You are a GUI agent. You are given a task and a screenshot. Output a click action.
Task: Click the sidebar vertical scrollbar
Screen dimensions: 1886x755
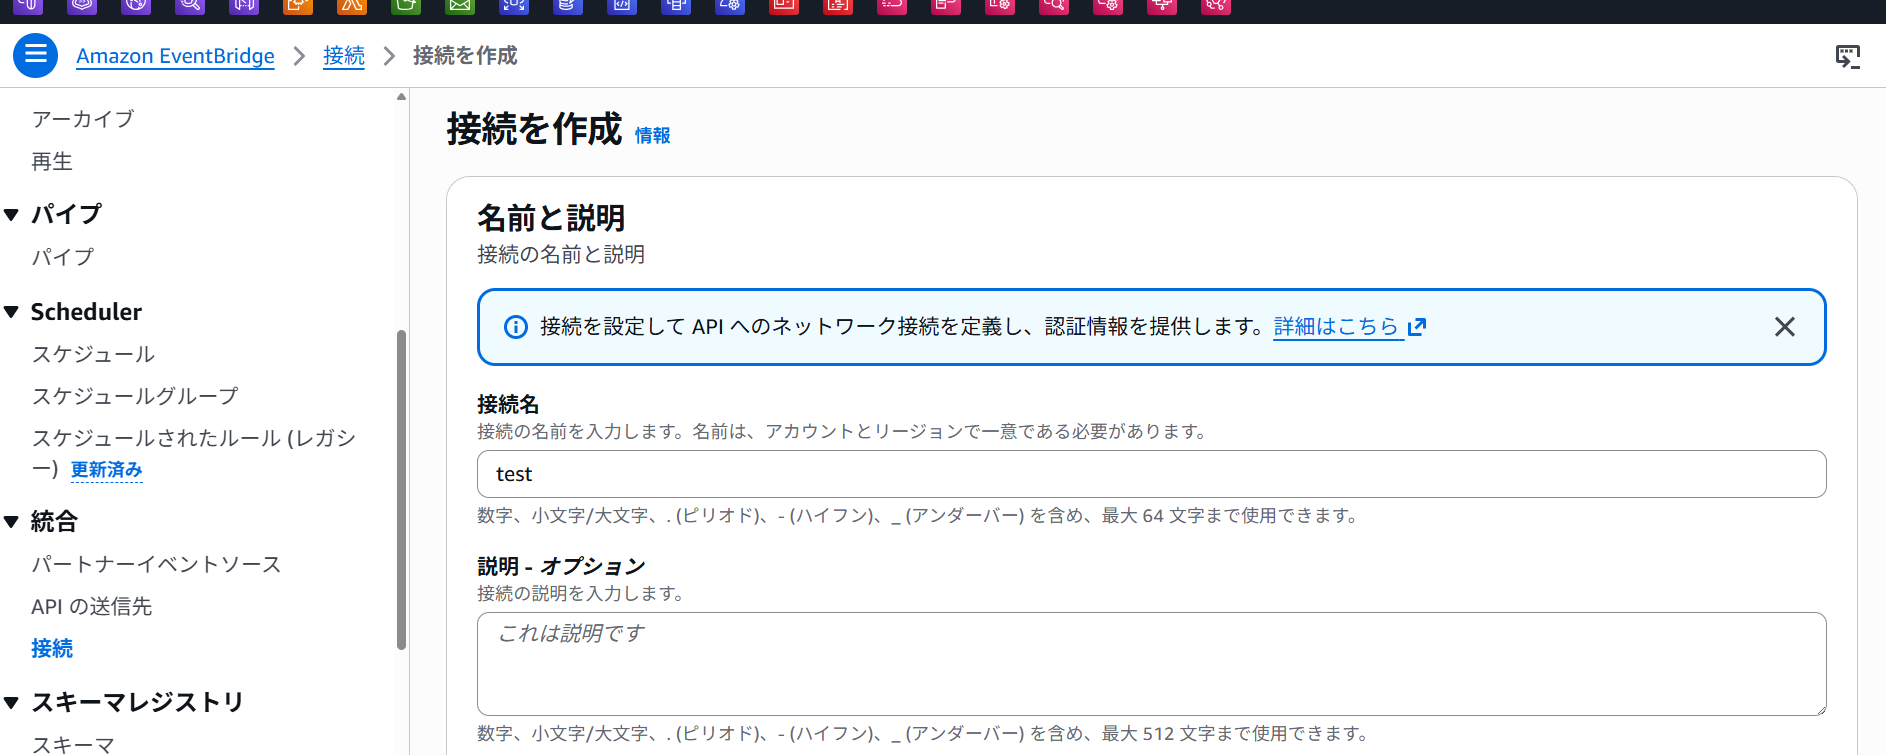point(401,490)
